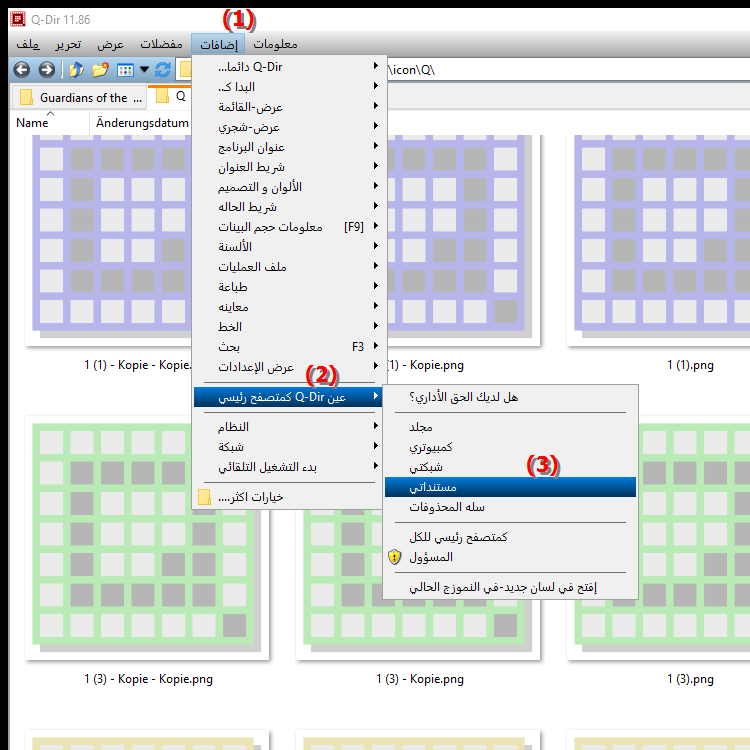Viewport: 750px width, 750px height.
Task: Expand the البدا كـ submenu
Action: click(288, 87)
